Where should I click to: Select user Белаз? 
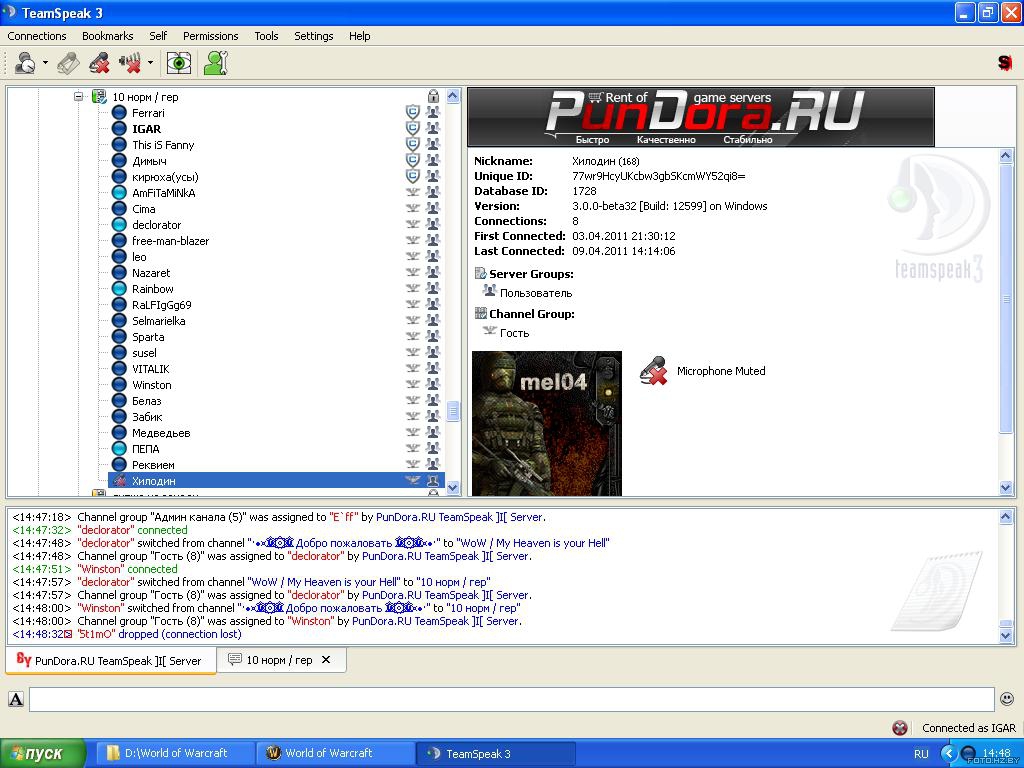[x=146, y=401]
